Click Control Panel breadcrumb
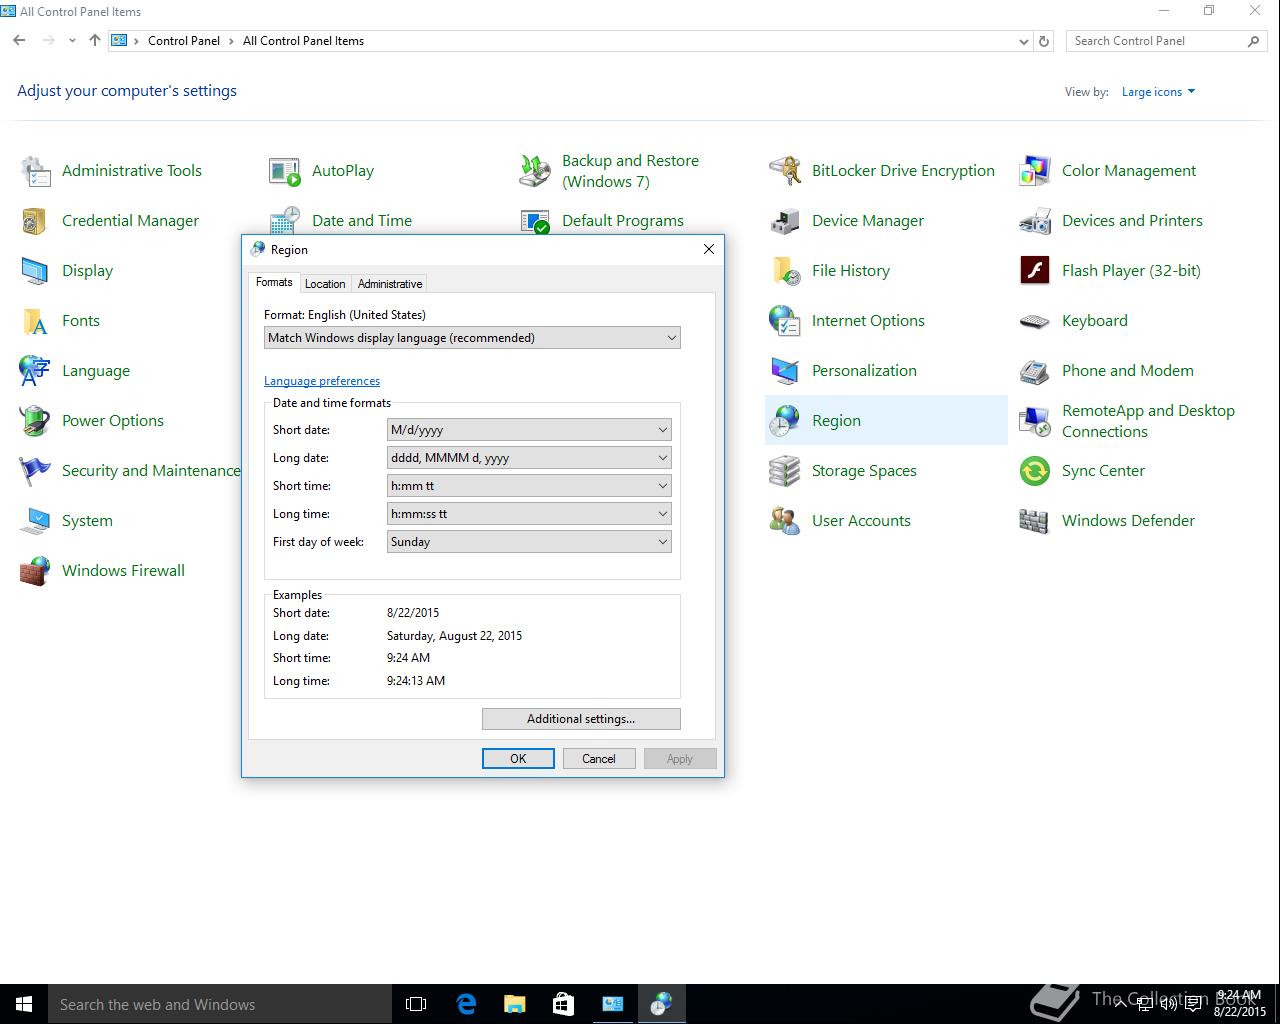1280x1024 pixels. (184, 41)
